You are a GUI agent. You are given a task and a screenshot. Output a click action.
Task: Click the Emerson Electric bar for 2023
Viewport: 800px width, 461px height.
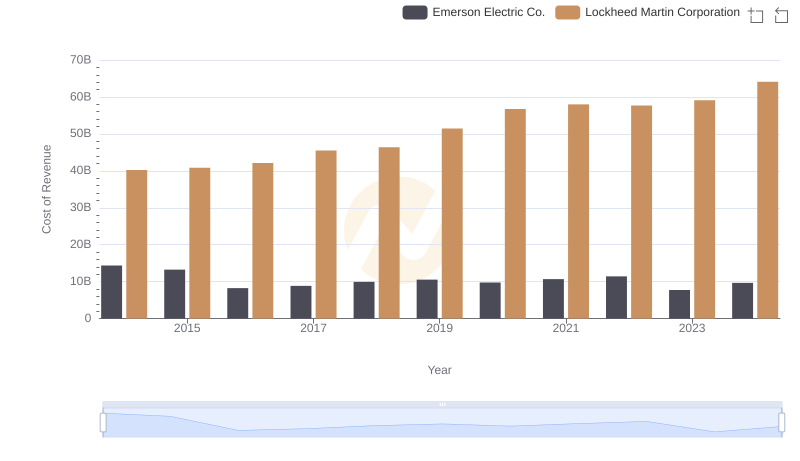679,304
